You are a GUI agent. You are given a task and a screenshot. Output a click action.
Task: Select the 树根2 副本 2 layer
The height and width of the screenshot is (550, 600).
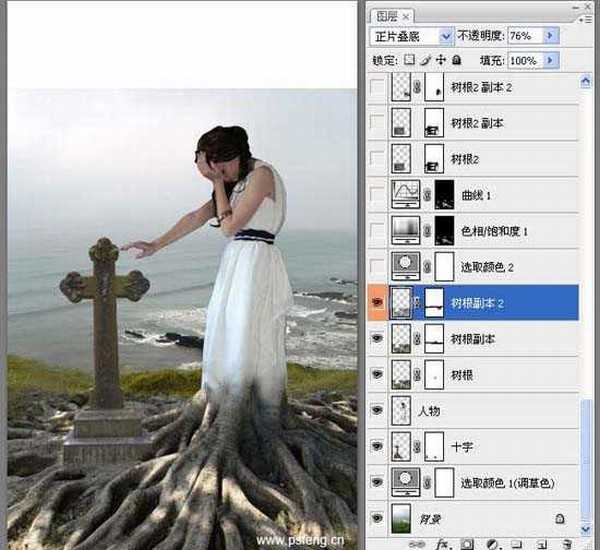481,88
